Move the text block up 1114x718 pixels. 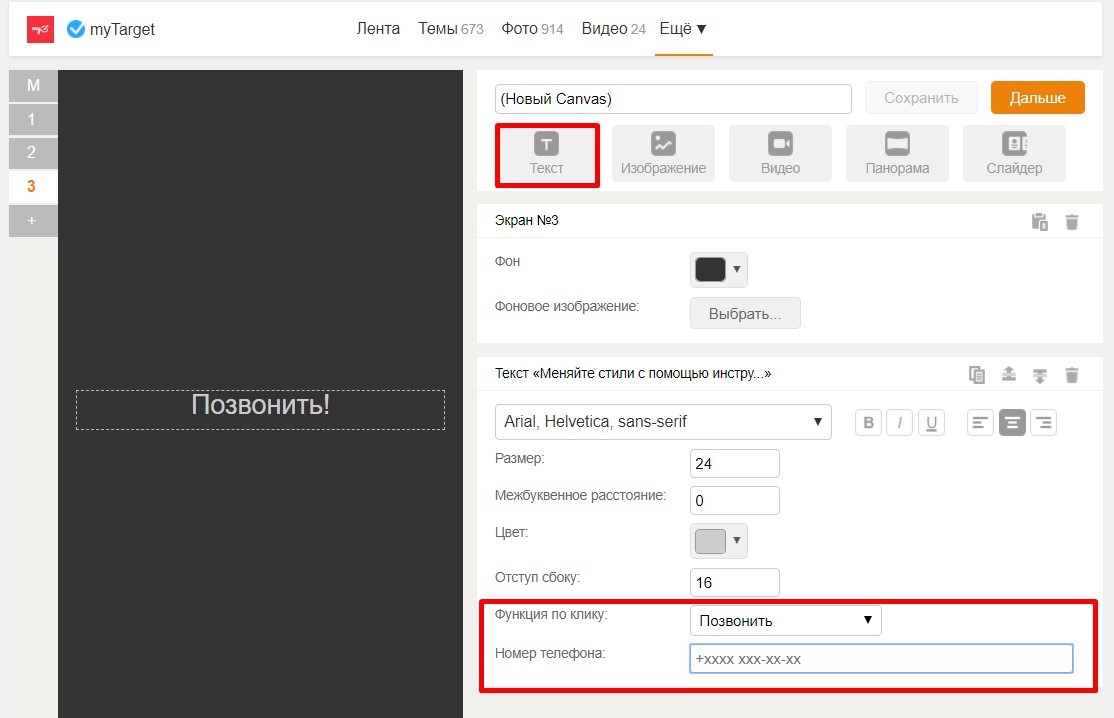1009,375
